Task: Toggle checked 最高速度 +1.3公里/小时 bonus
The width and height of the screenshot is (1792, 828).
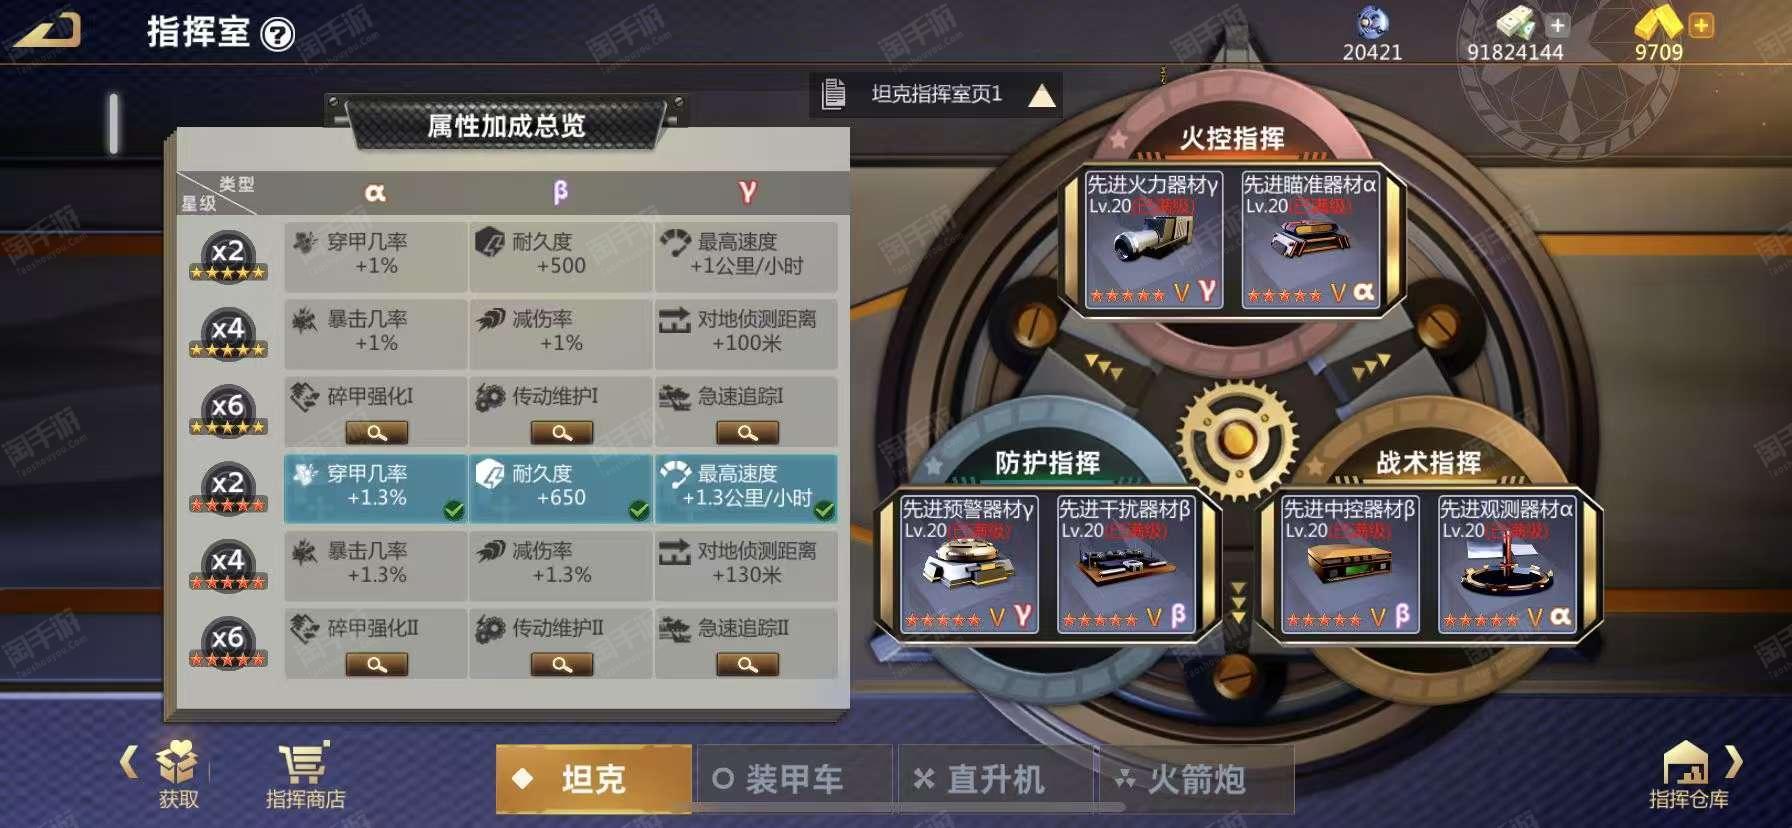Action: point(746,488)
